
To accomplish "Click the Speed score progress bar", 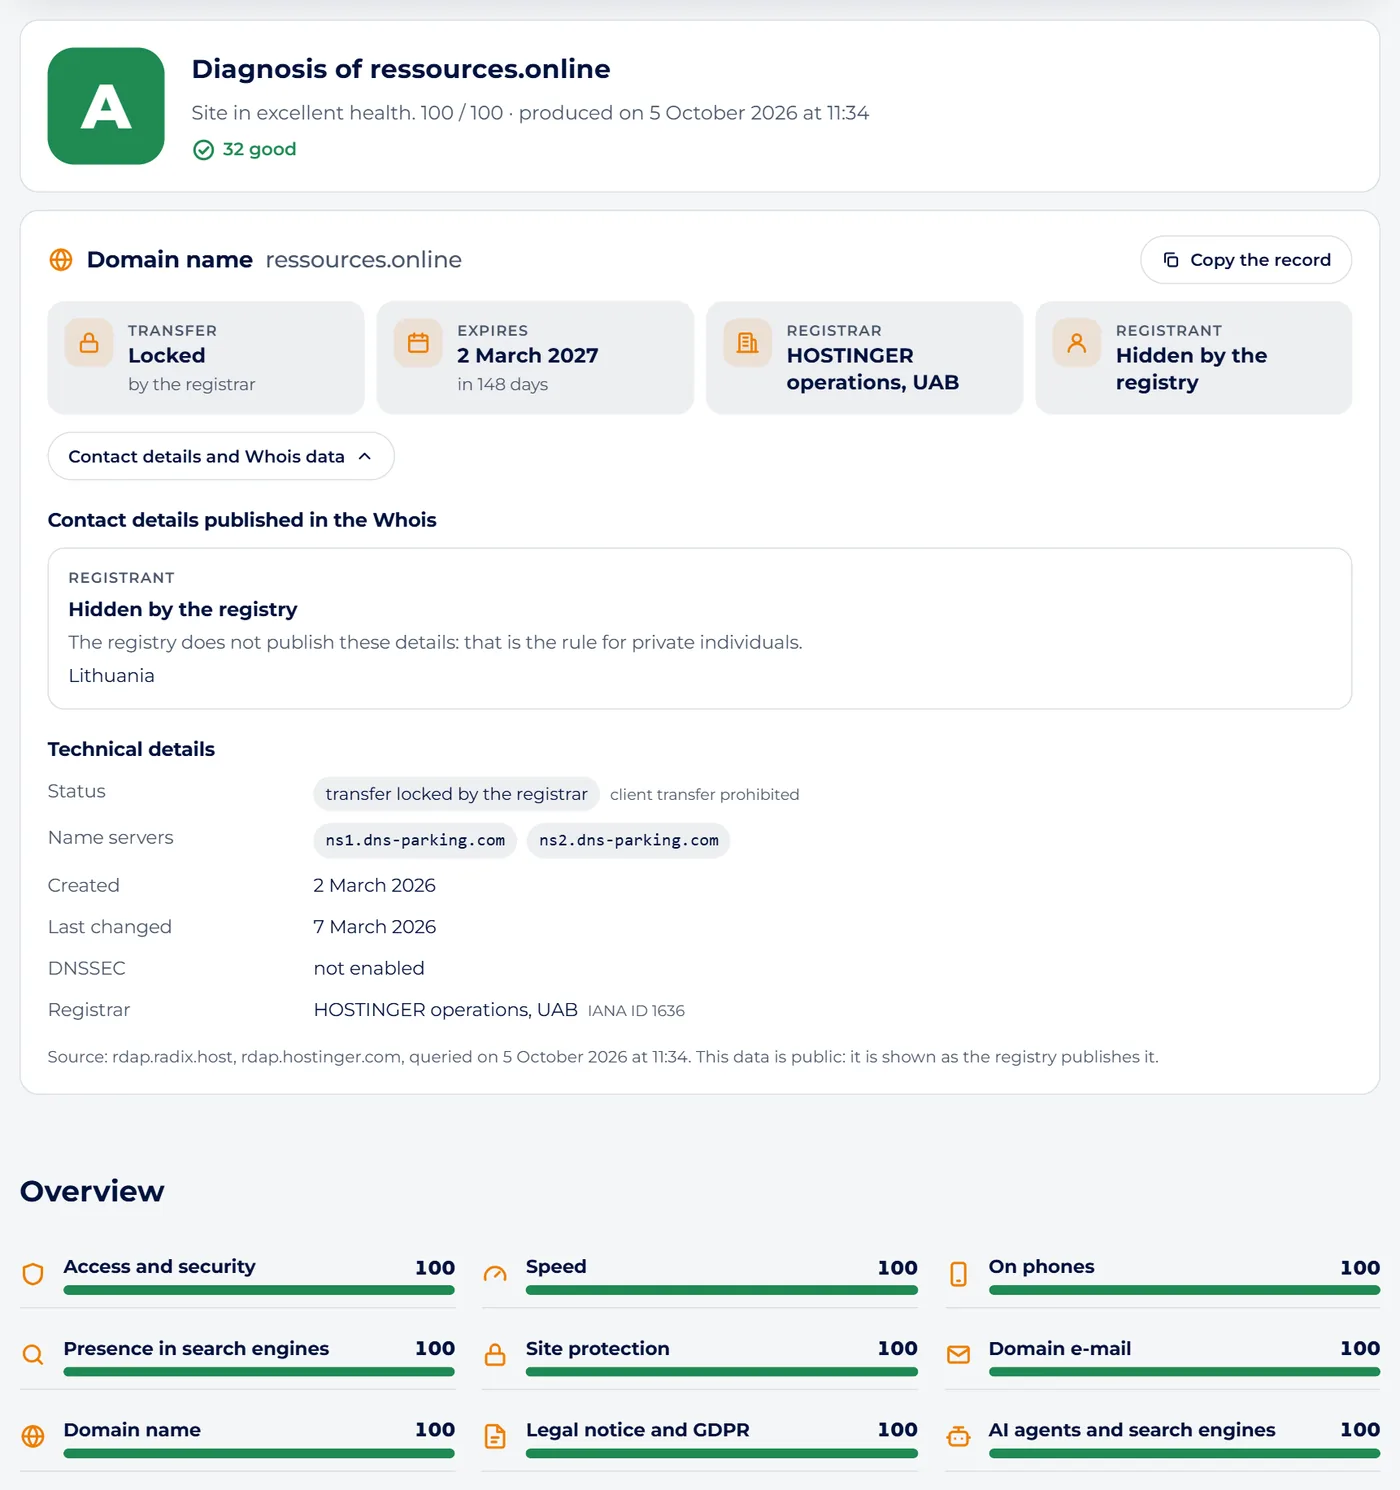I will pos(722,1290).
